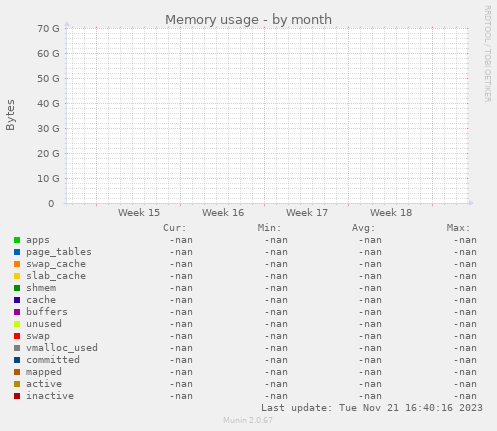This screenshot has width=497, height=431.
Task: Click the brown mapped legend swatch
Action: pos(17,372)
